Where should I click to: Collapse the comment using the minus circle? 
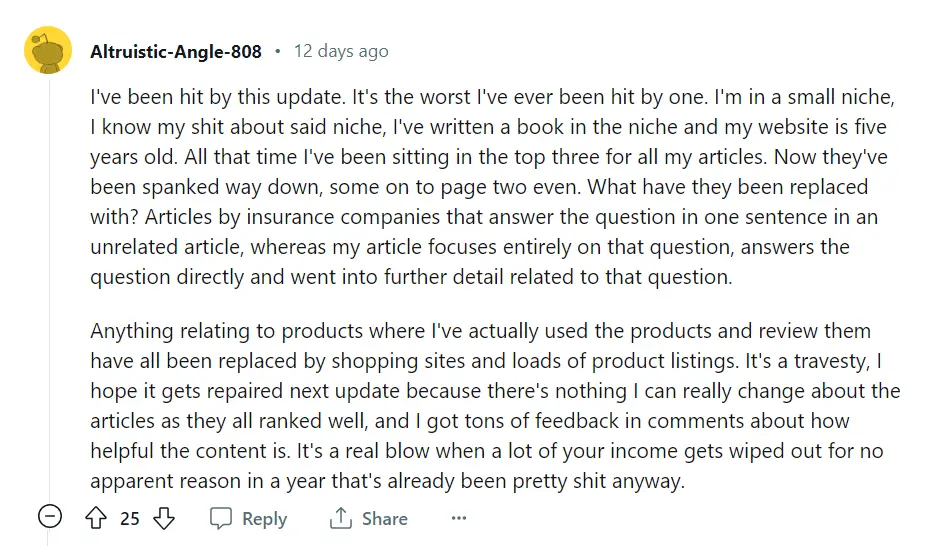coord(50,517)
